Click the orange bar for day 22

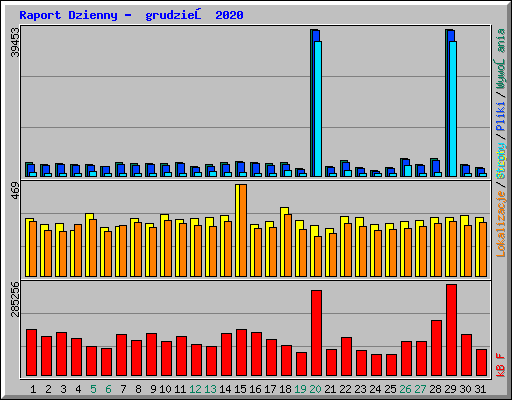pos(348,250)
